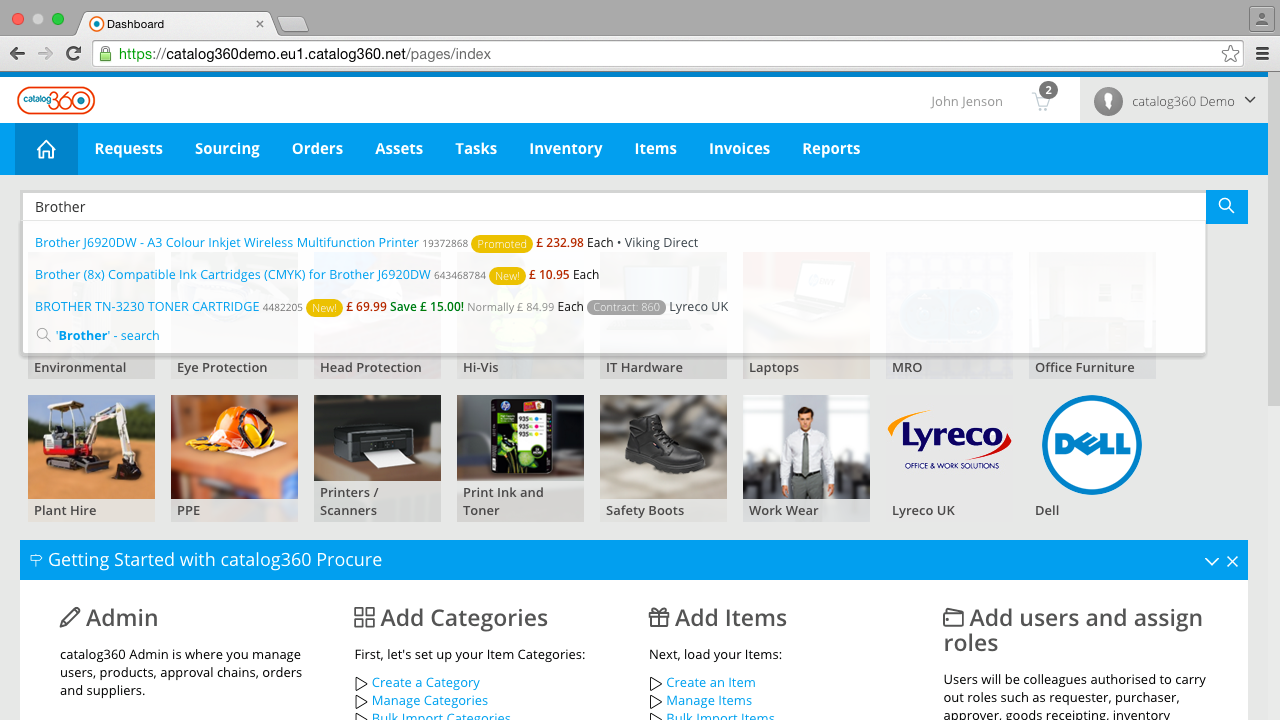This screenshot has width=1280, height=720.
Task: Open the Chrome hamburger menu
Action: 1262,54
